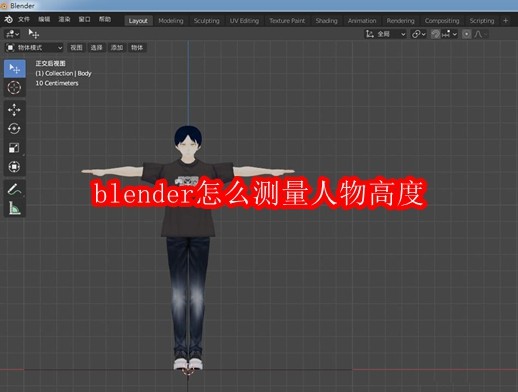Click the Blender logo menu icon

coord(8,19)
